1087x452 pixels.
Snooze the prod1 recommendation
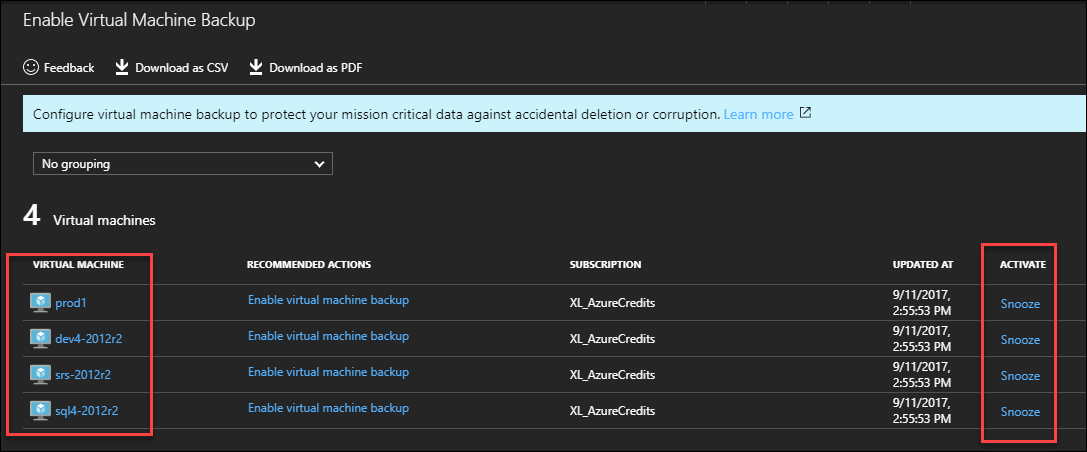point(1020,304)
